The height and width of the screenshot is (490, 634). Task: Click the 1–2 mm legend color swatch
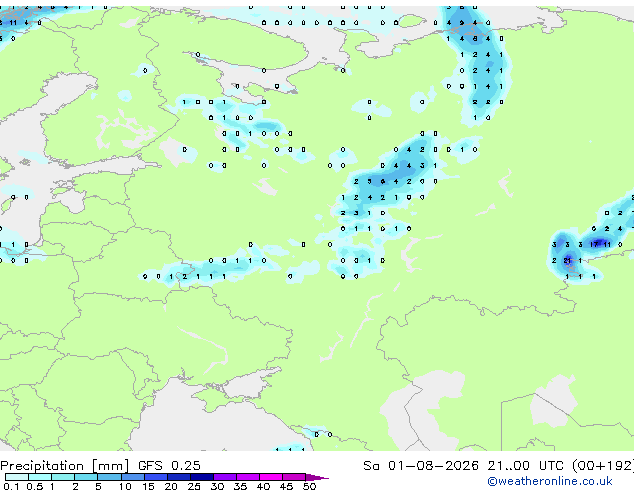(63, 477)
